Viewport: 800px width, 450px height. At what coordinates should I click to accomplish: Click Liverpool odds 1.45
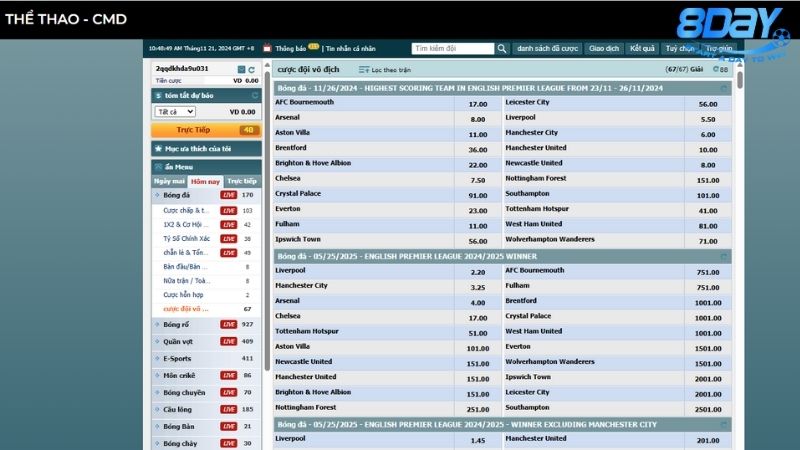(x=478, y=441)
